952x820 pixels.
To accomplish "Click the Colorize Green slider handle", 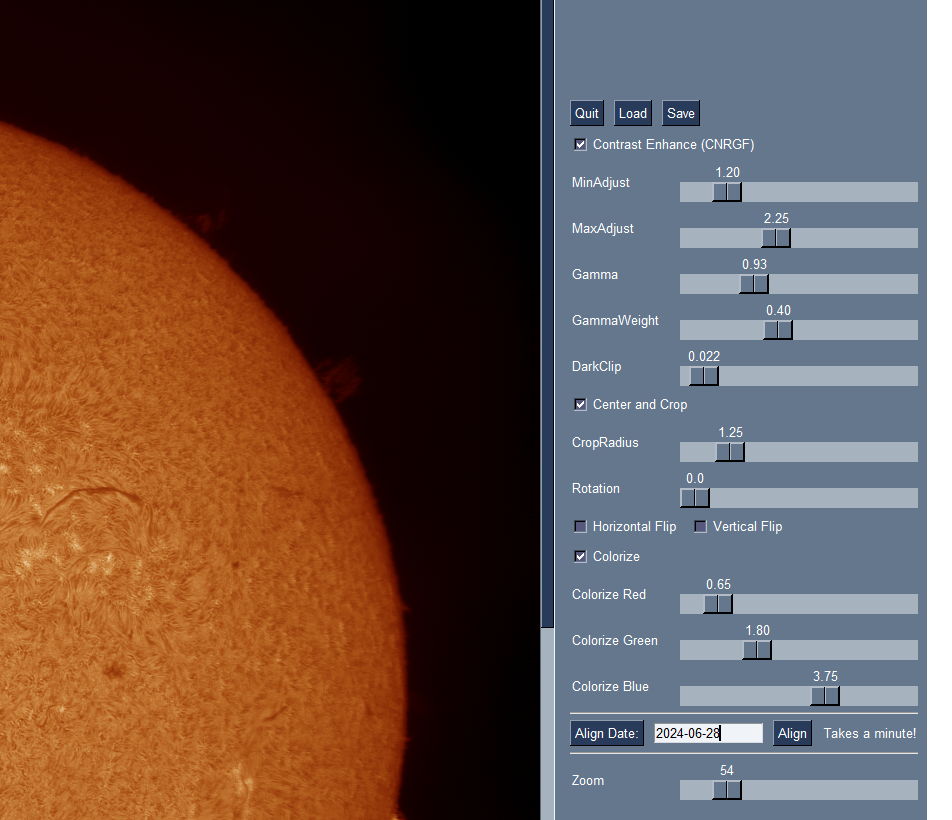I will 757,650.
